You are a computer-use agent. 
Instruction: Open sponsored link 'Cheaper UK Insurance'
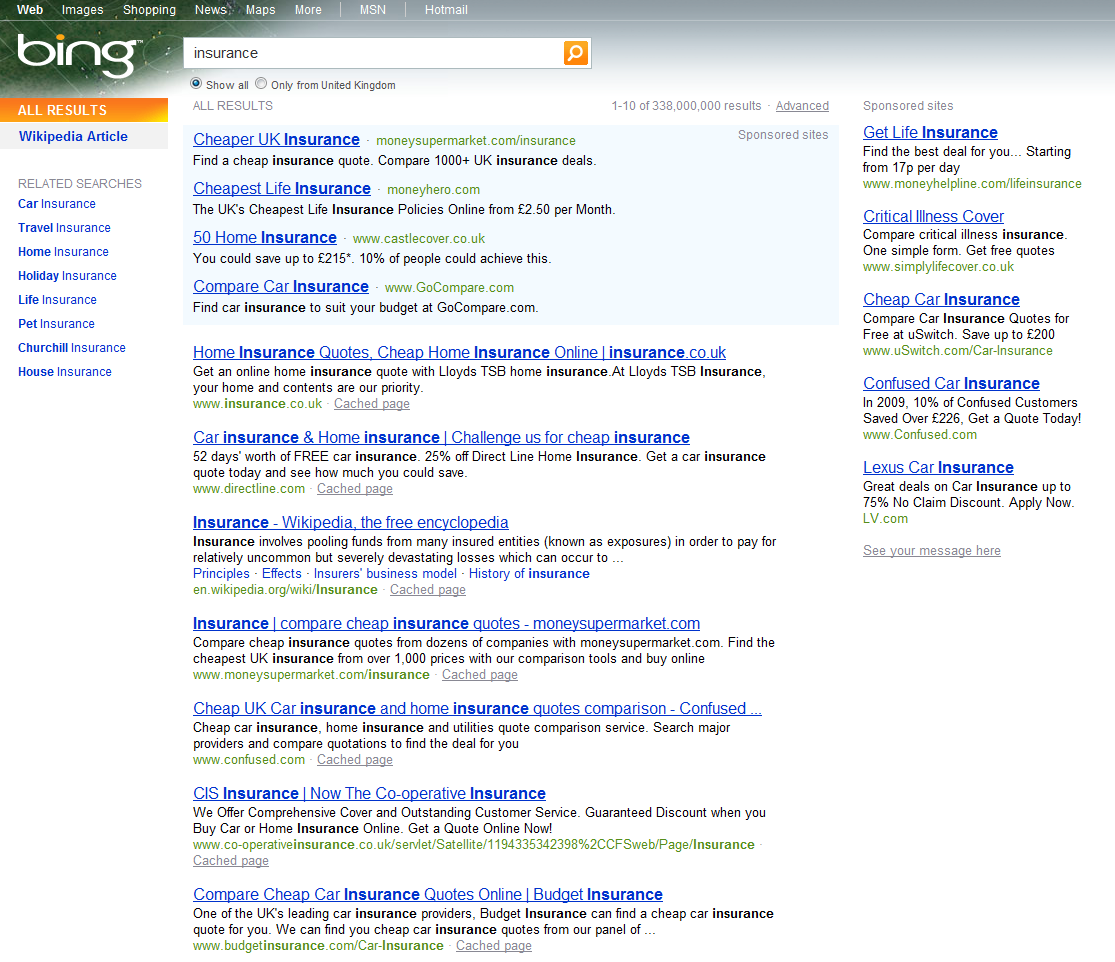(x=277, y=139)
